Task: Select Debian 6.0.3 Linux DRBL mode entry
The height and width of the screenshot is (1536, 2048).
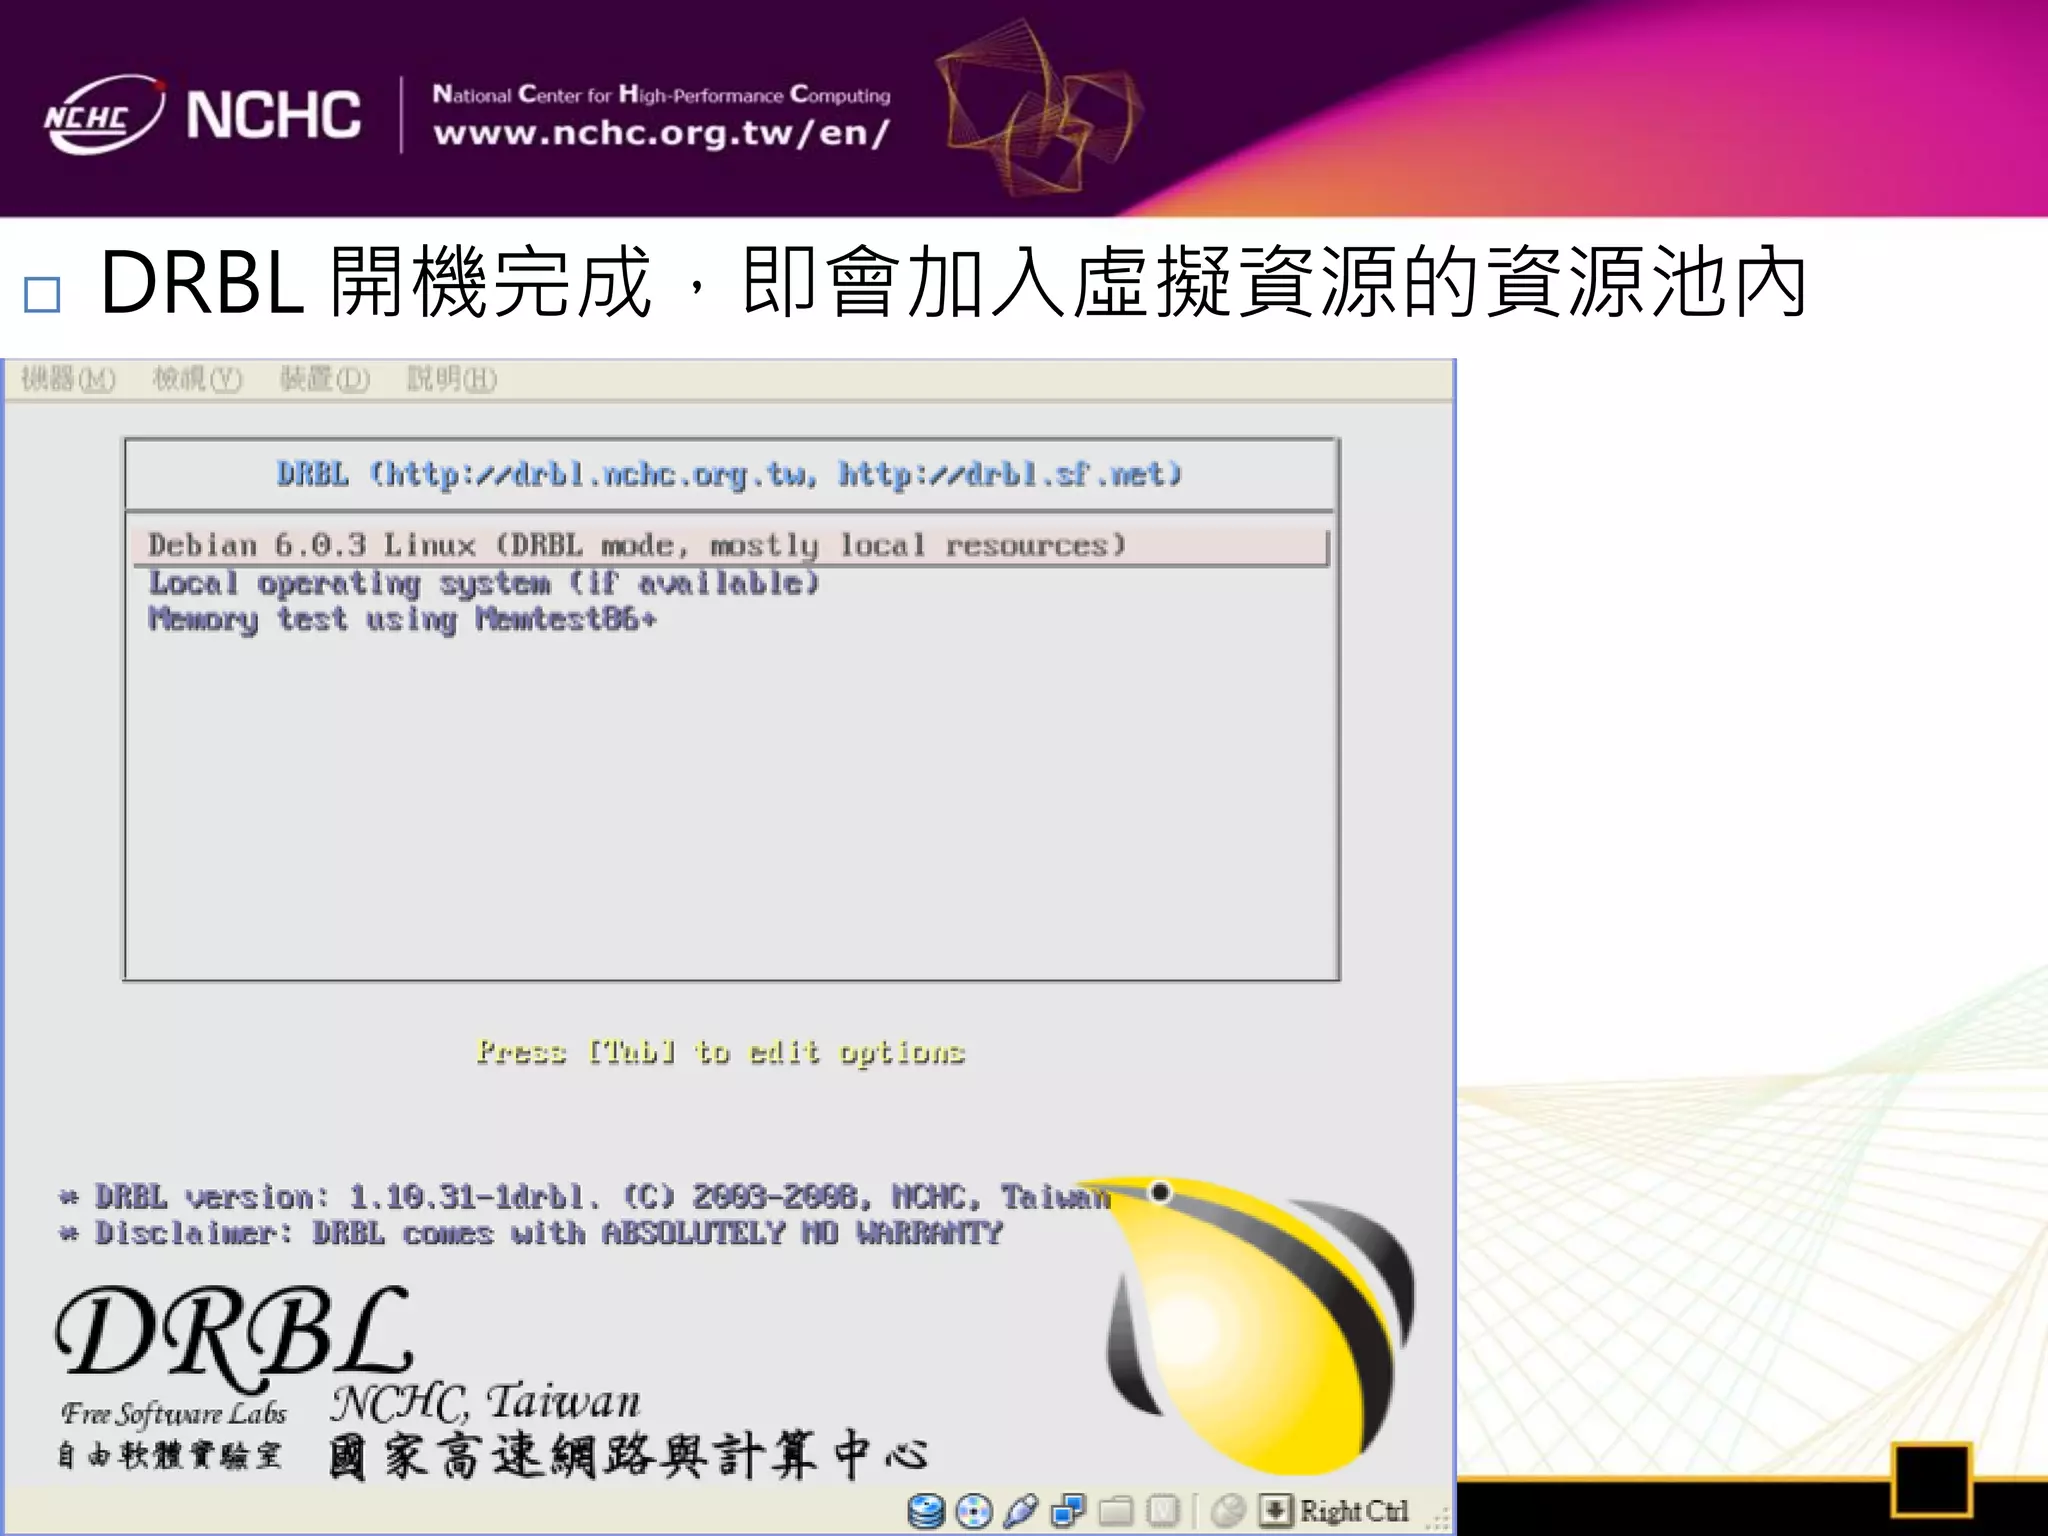Action: tap(730, 546)
